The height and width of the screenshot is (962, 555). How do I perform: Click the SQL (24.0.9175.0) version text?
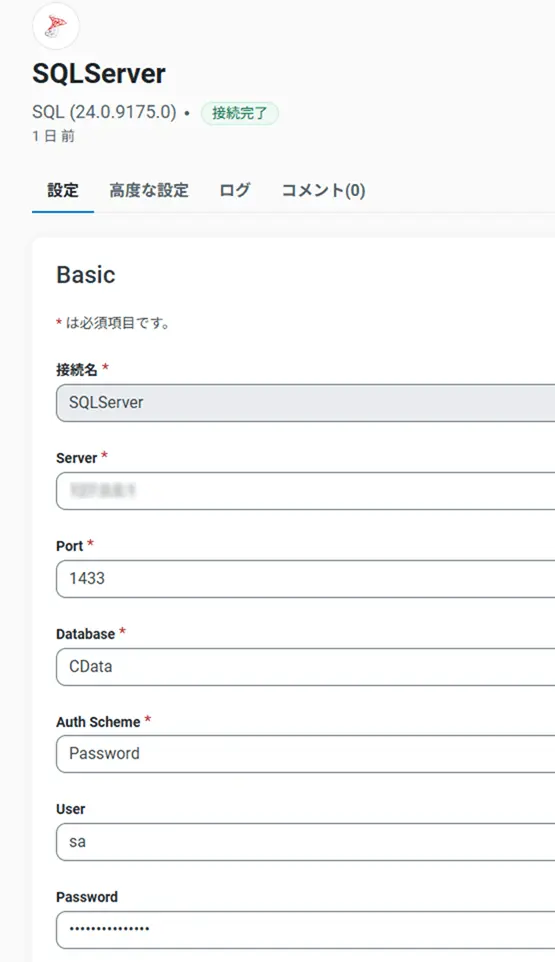click(104, 112)
